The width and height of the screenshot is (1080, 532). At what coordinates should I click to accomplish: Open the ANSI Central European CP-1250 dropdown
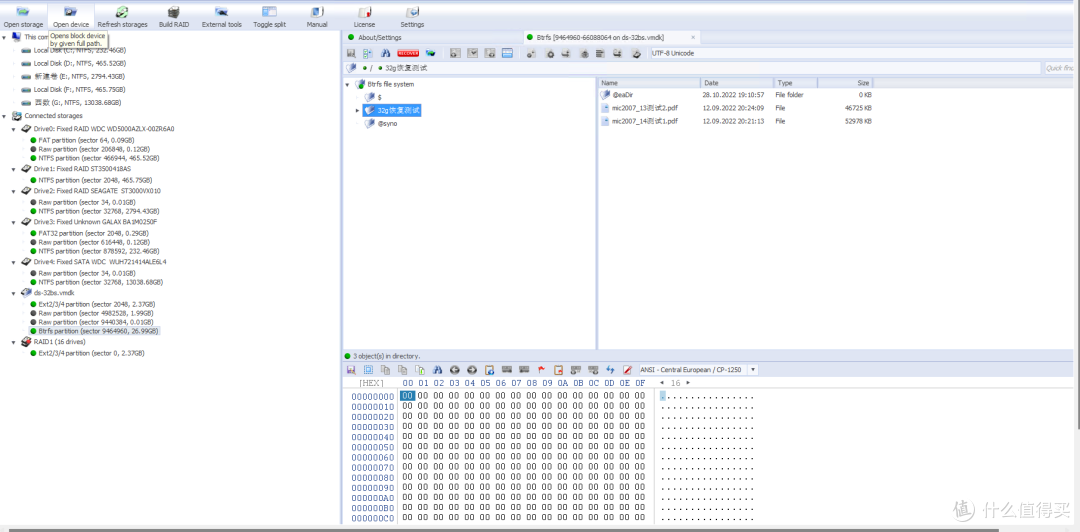click(753, 370)
